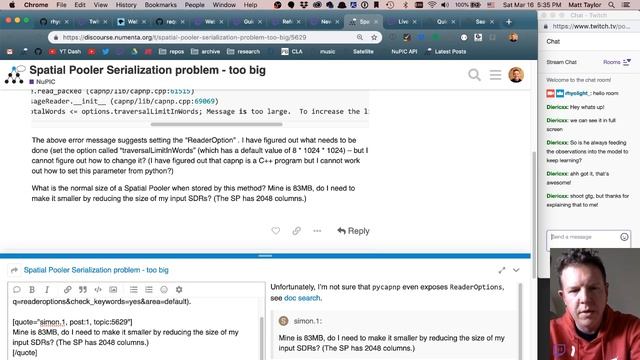Open the People menu

click(x=194, y=5)
